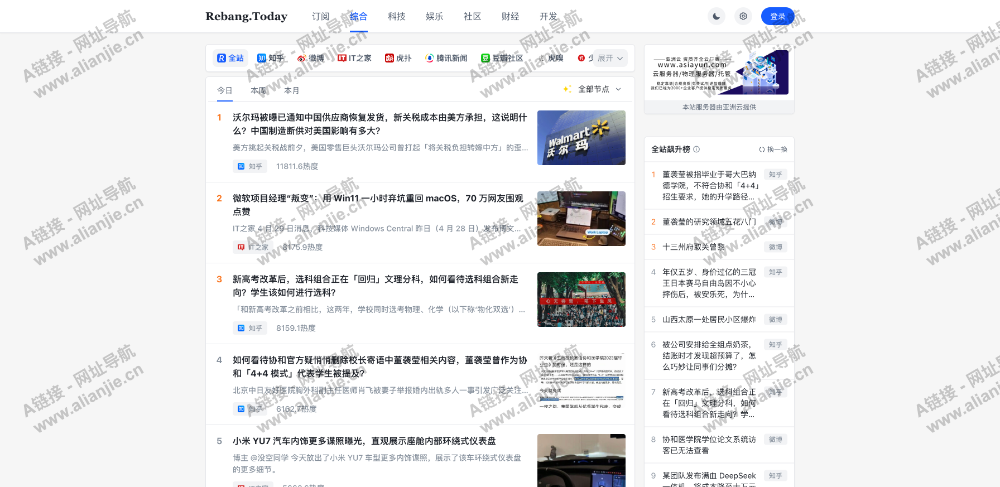1000x487 pixels.
Task: Click the info icon beside 全站飙升榜
Action: pos(696,149)
